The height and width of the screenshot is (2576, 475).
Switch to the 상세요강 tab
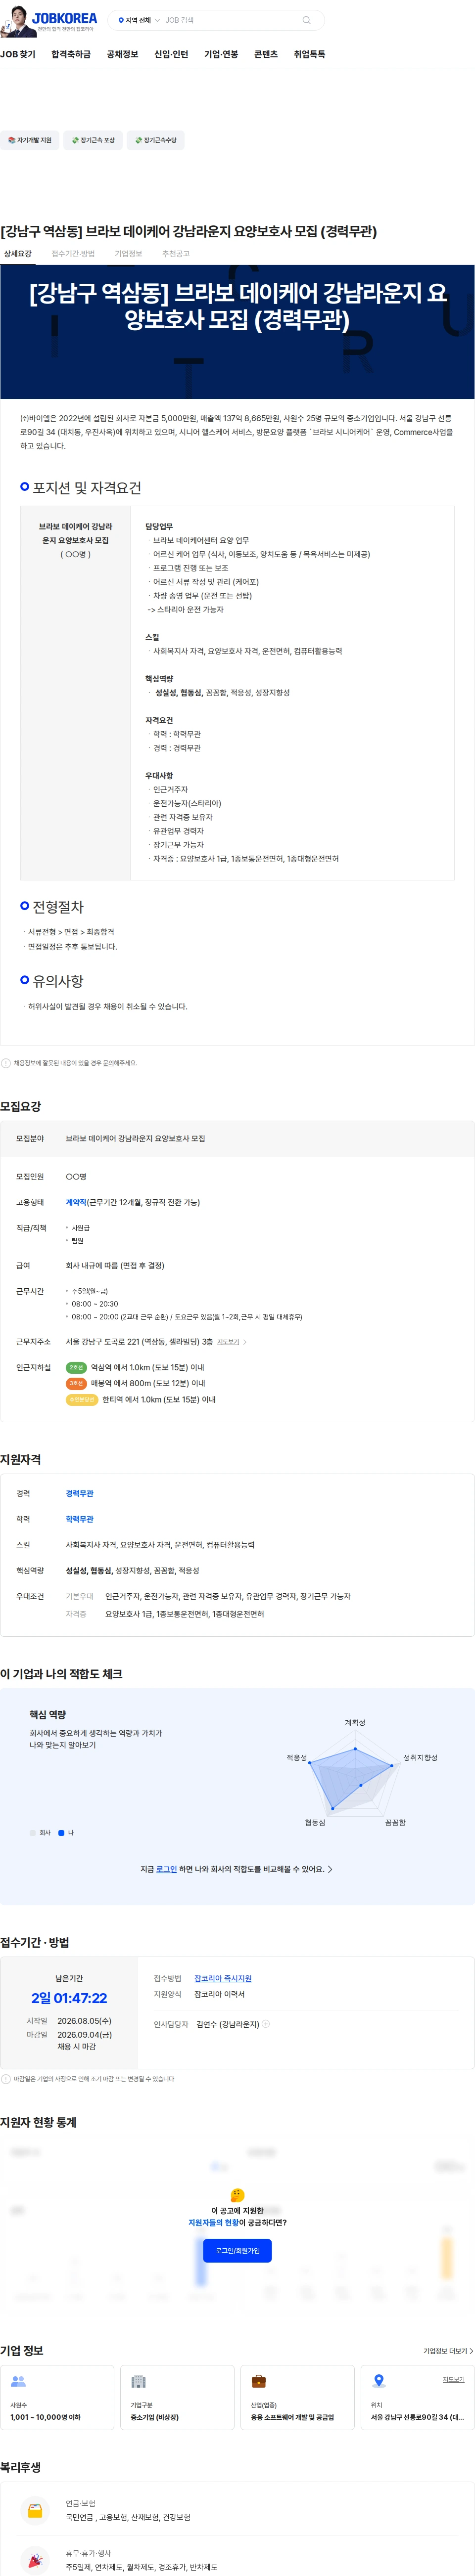click(x=17, y=254)
